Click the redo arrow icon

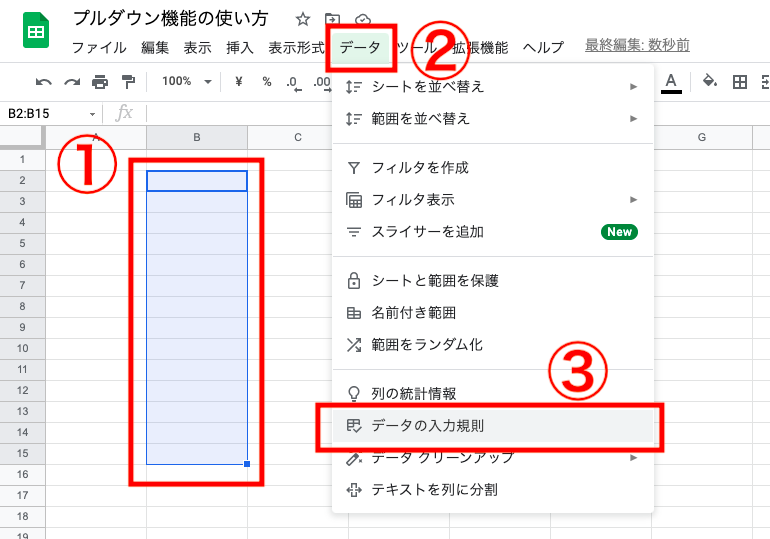[x=72, y=81]
